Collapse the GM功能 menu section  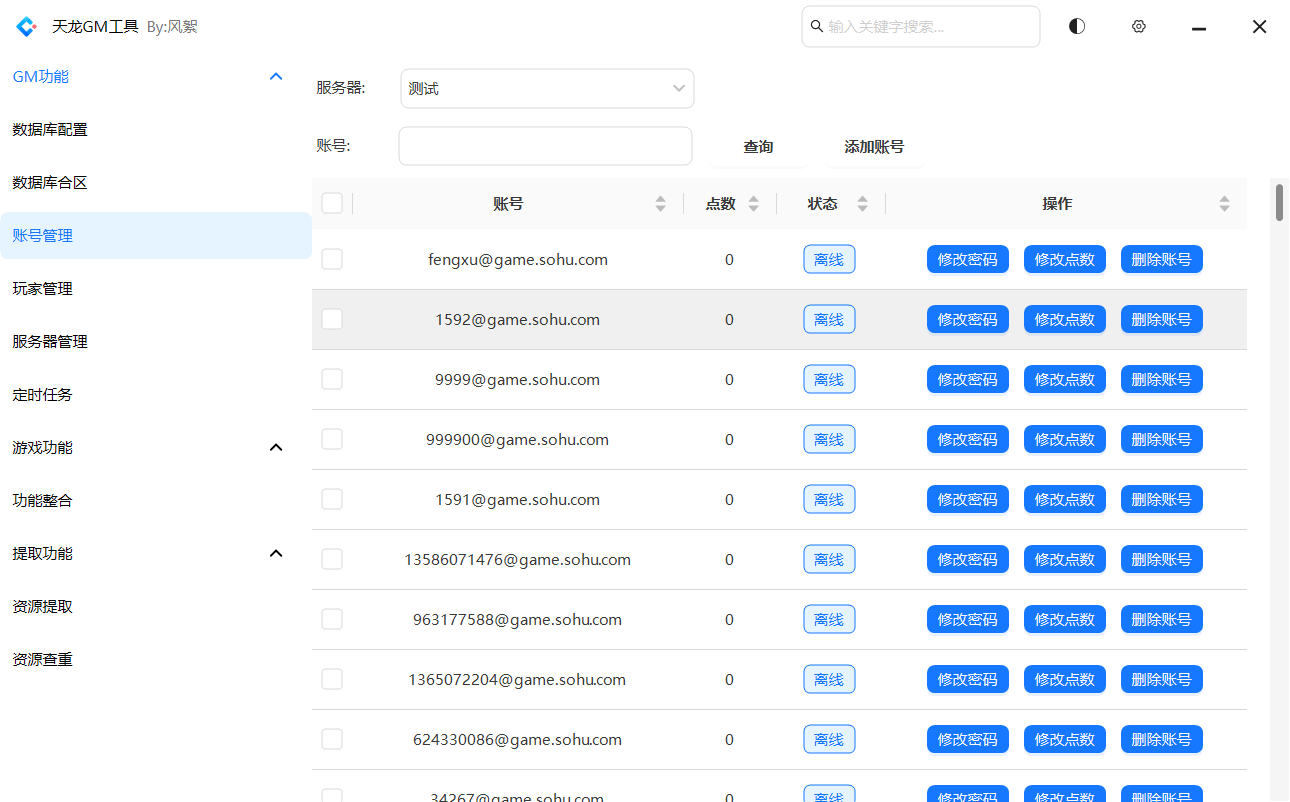pyautogui.click(x=276, y=77)
